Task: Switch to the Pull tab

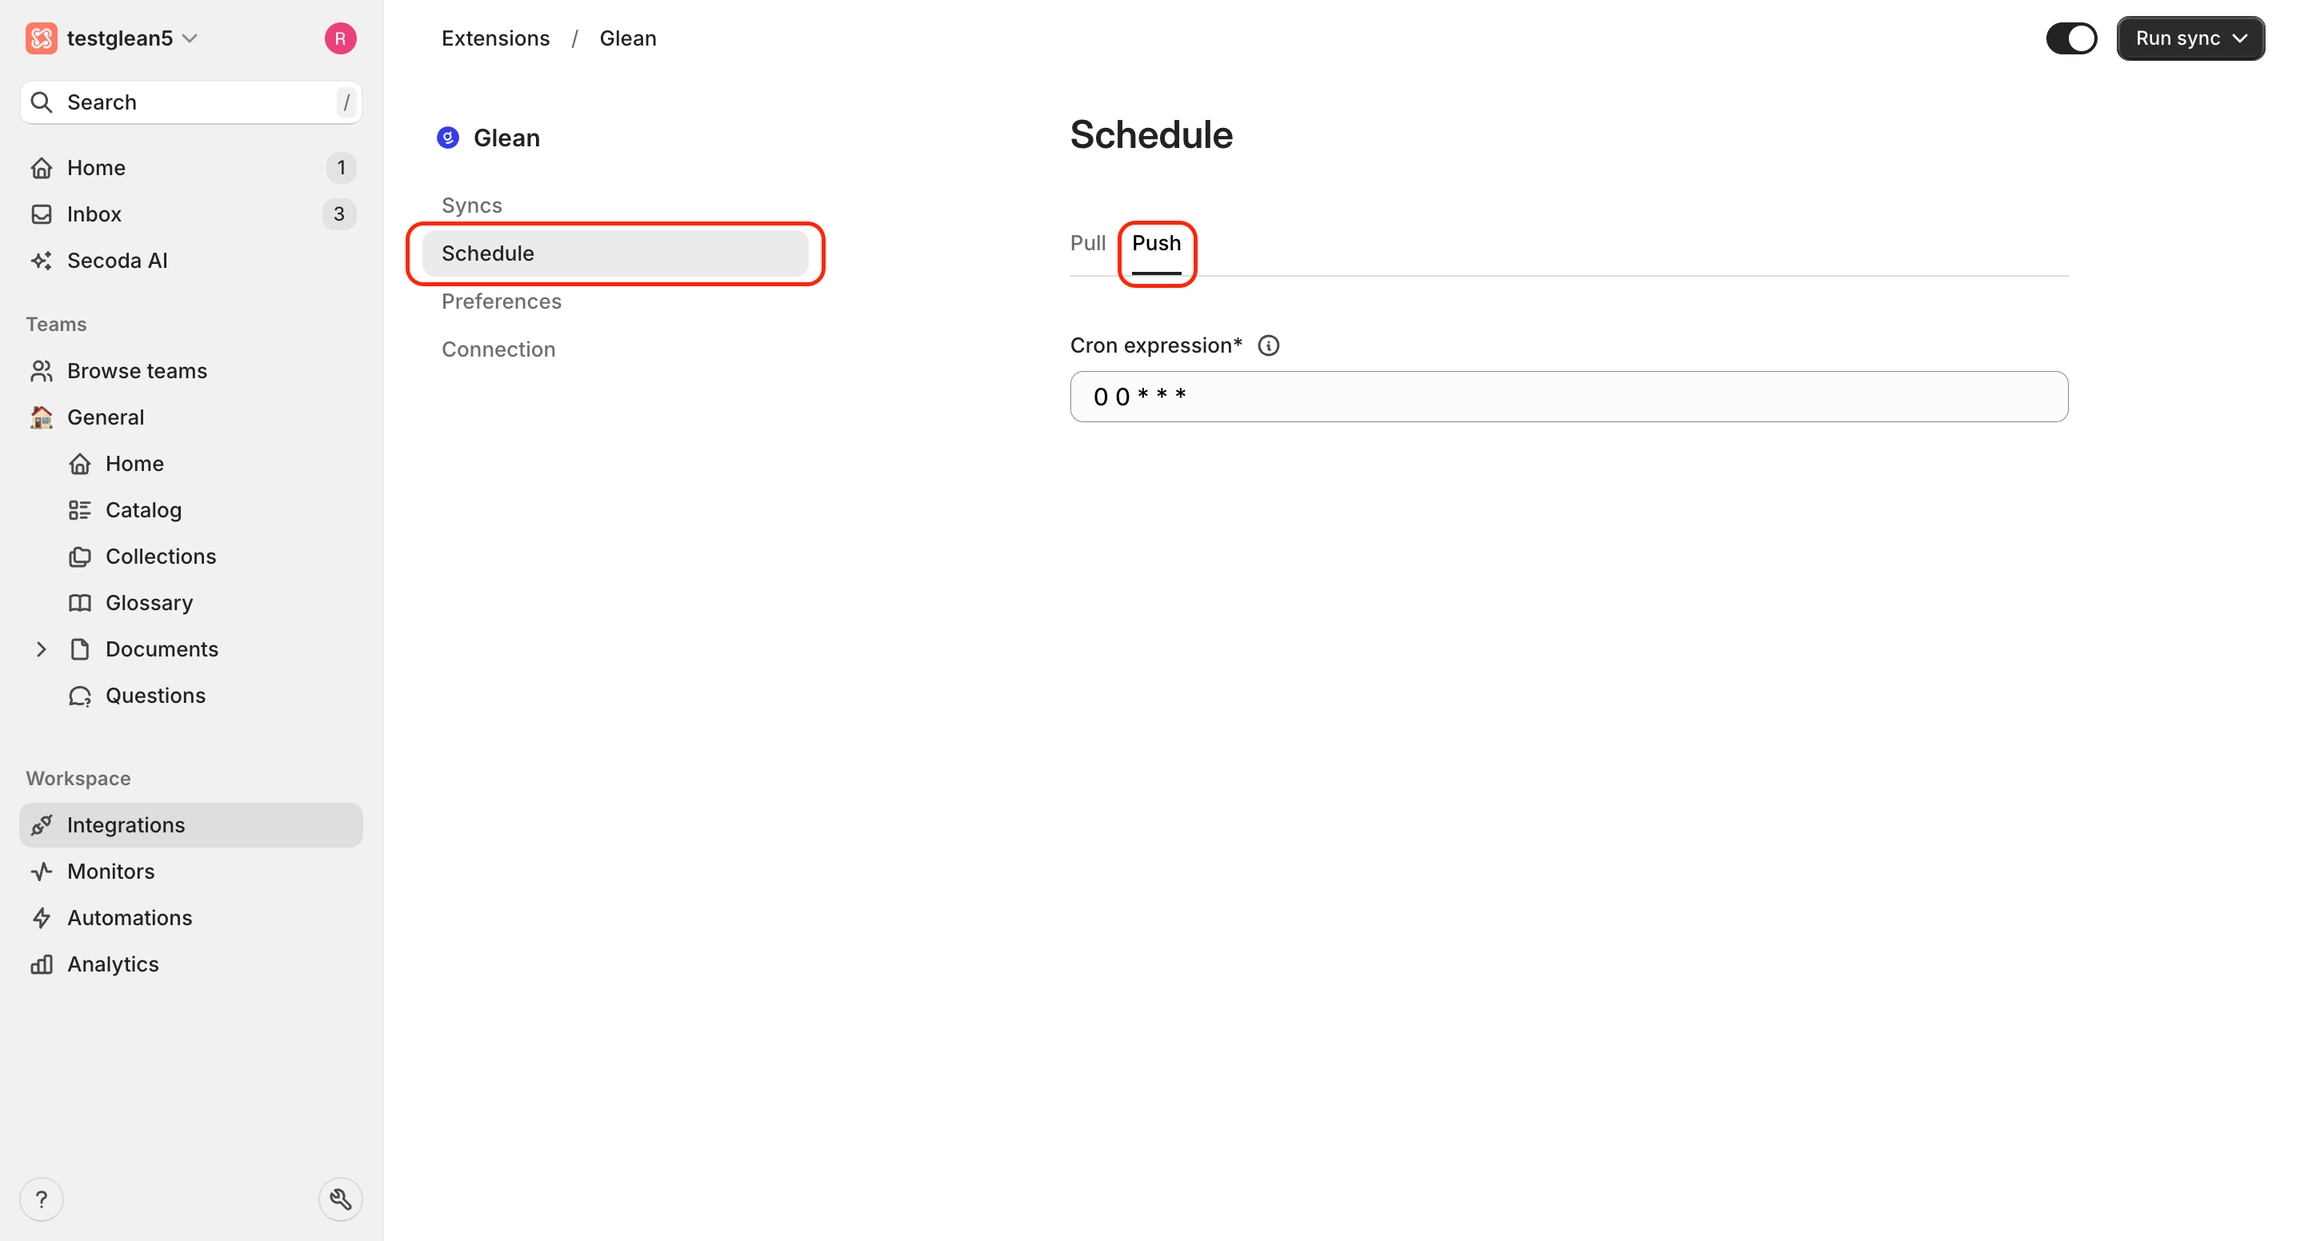Action: coord(1087,243)
